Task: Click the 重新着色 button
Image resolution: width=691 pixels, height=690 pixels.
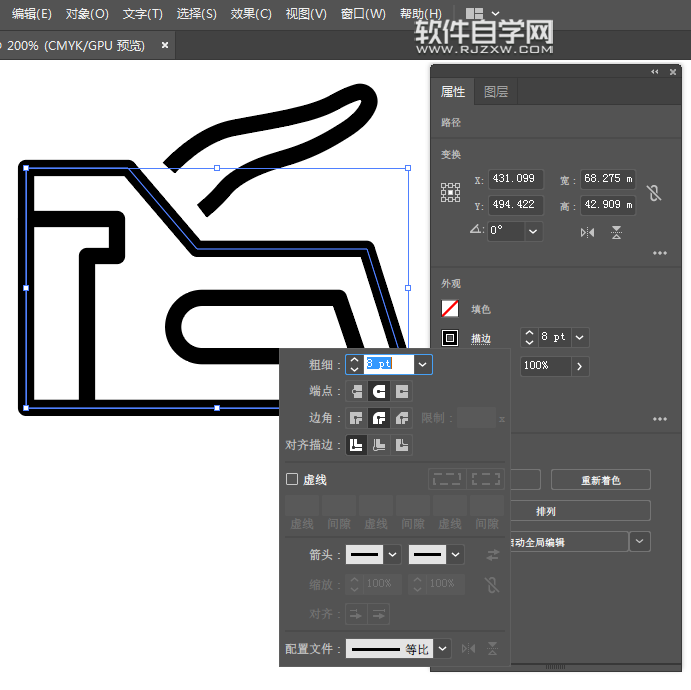Action: [601, 480]
